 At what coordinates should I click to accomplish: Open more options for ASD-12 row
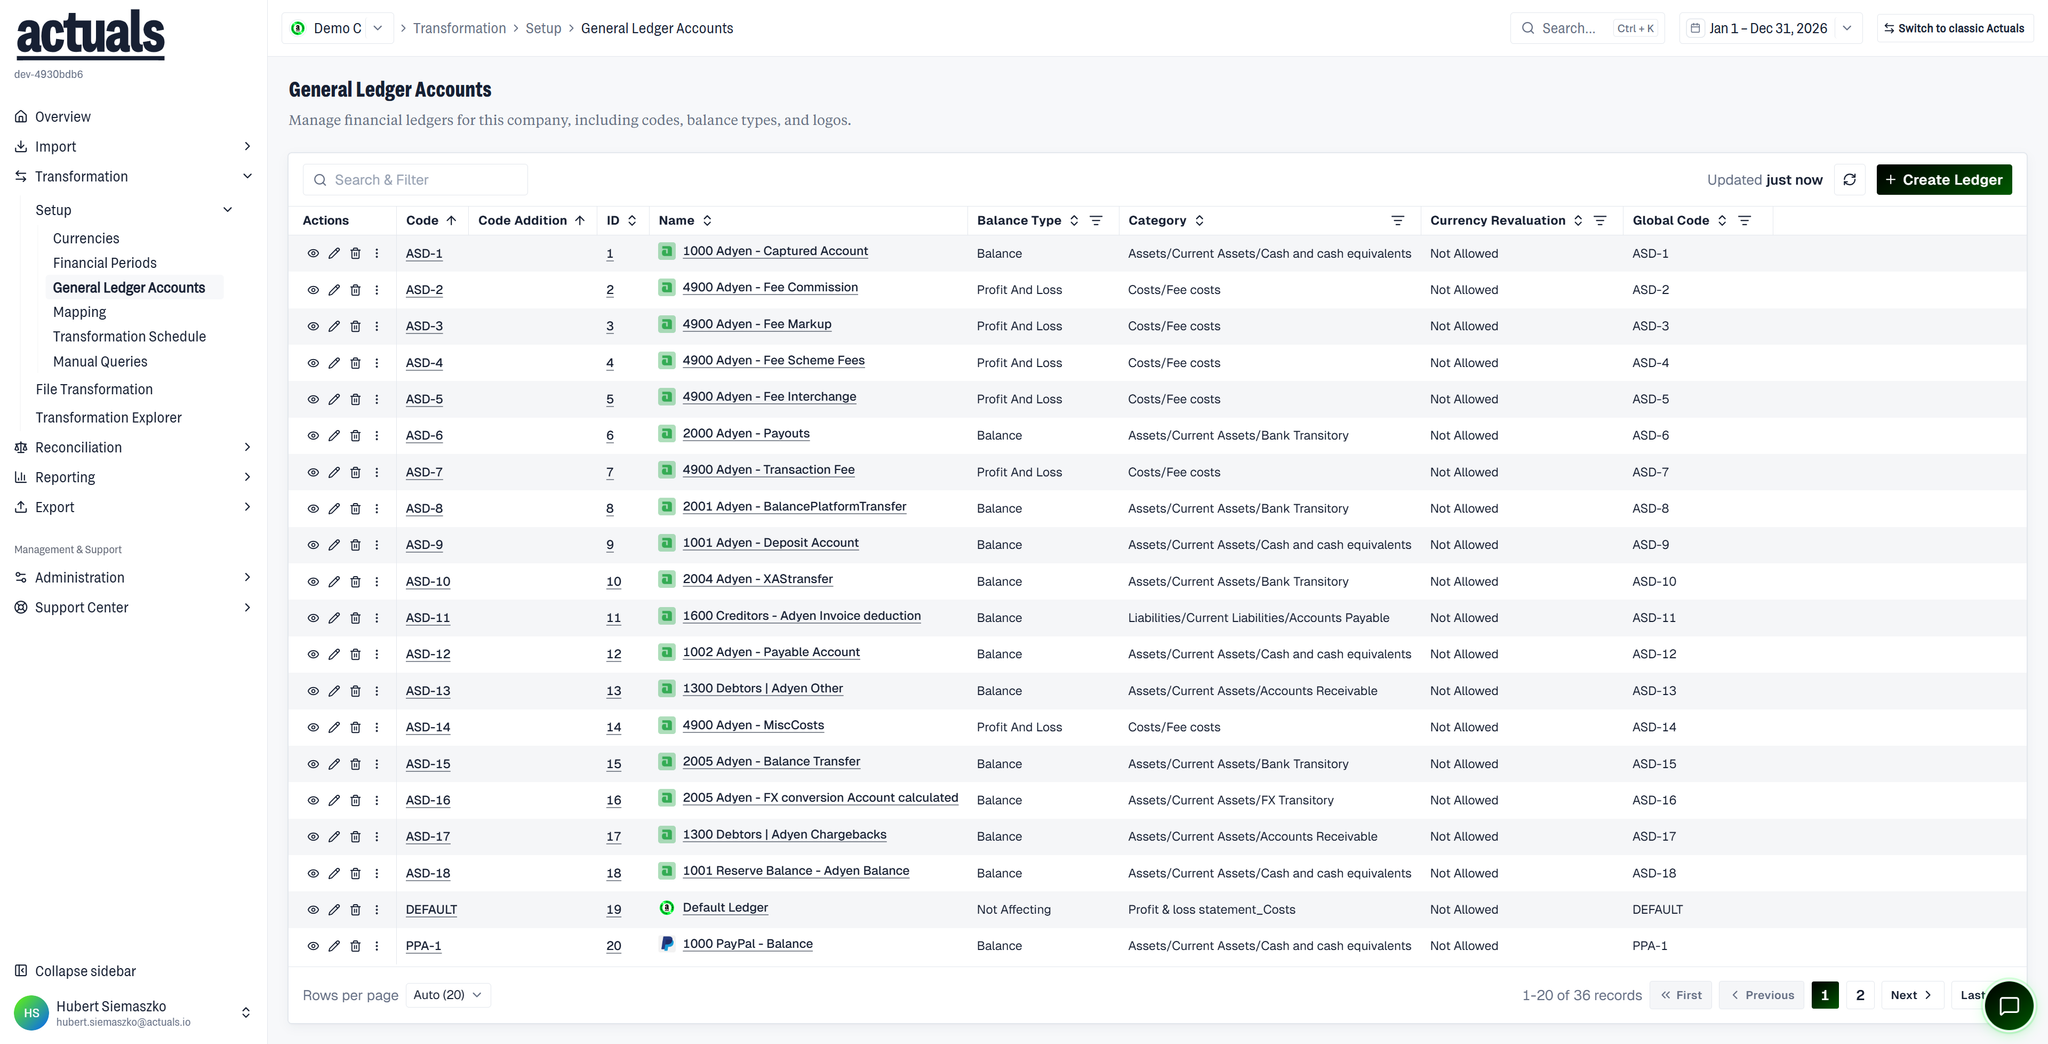click(377, 655)
